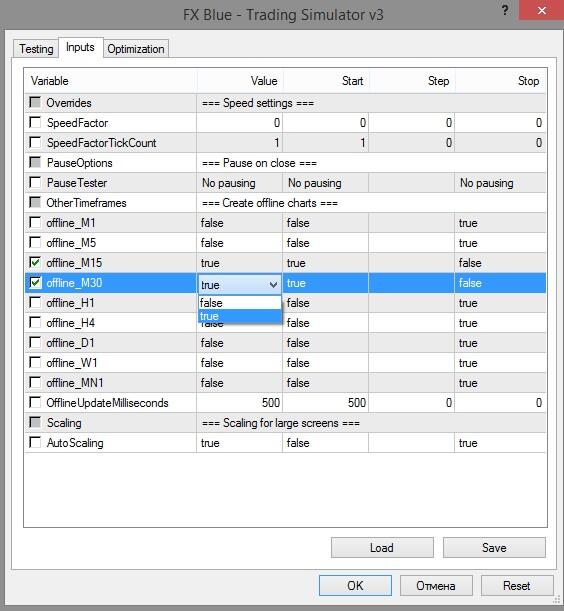Screen dimensions: 564x611
Task: Select the offline_MN1 Value cell
Action: pos(240,383)
